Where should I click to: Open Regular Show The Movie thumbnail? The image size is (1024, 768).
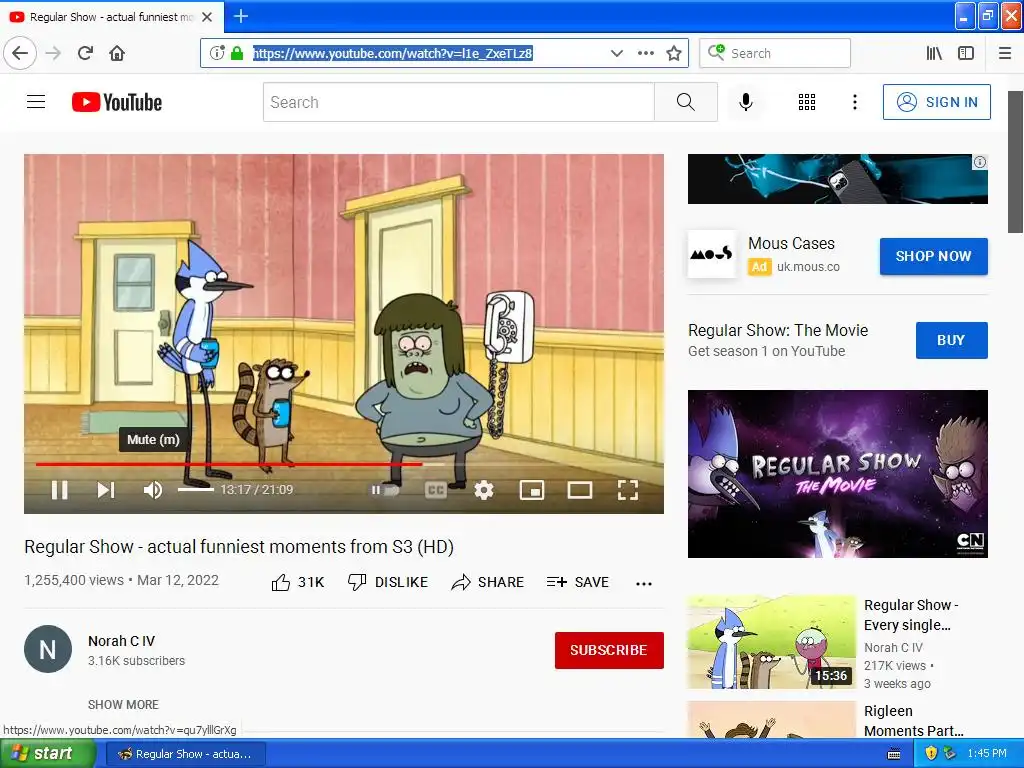tap(837, 473)
